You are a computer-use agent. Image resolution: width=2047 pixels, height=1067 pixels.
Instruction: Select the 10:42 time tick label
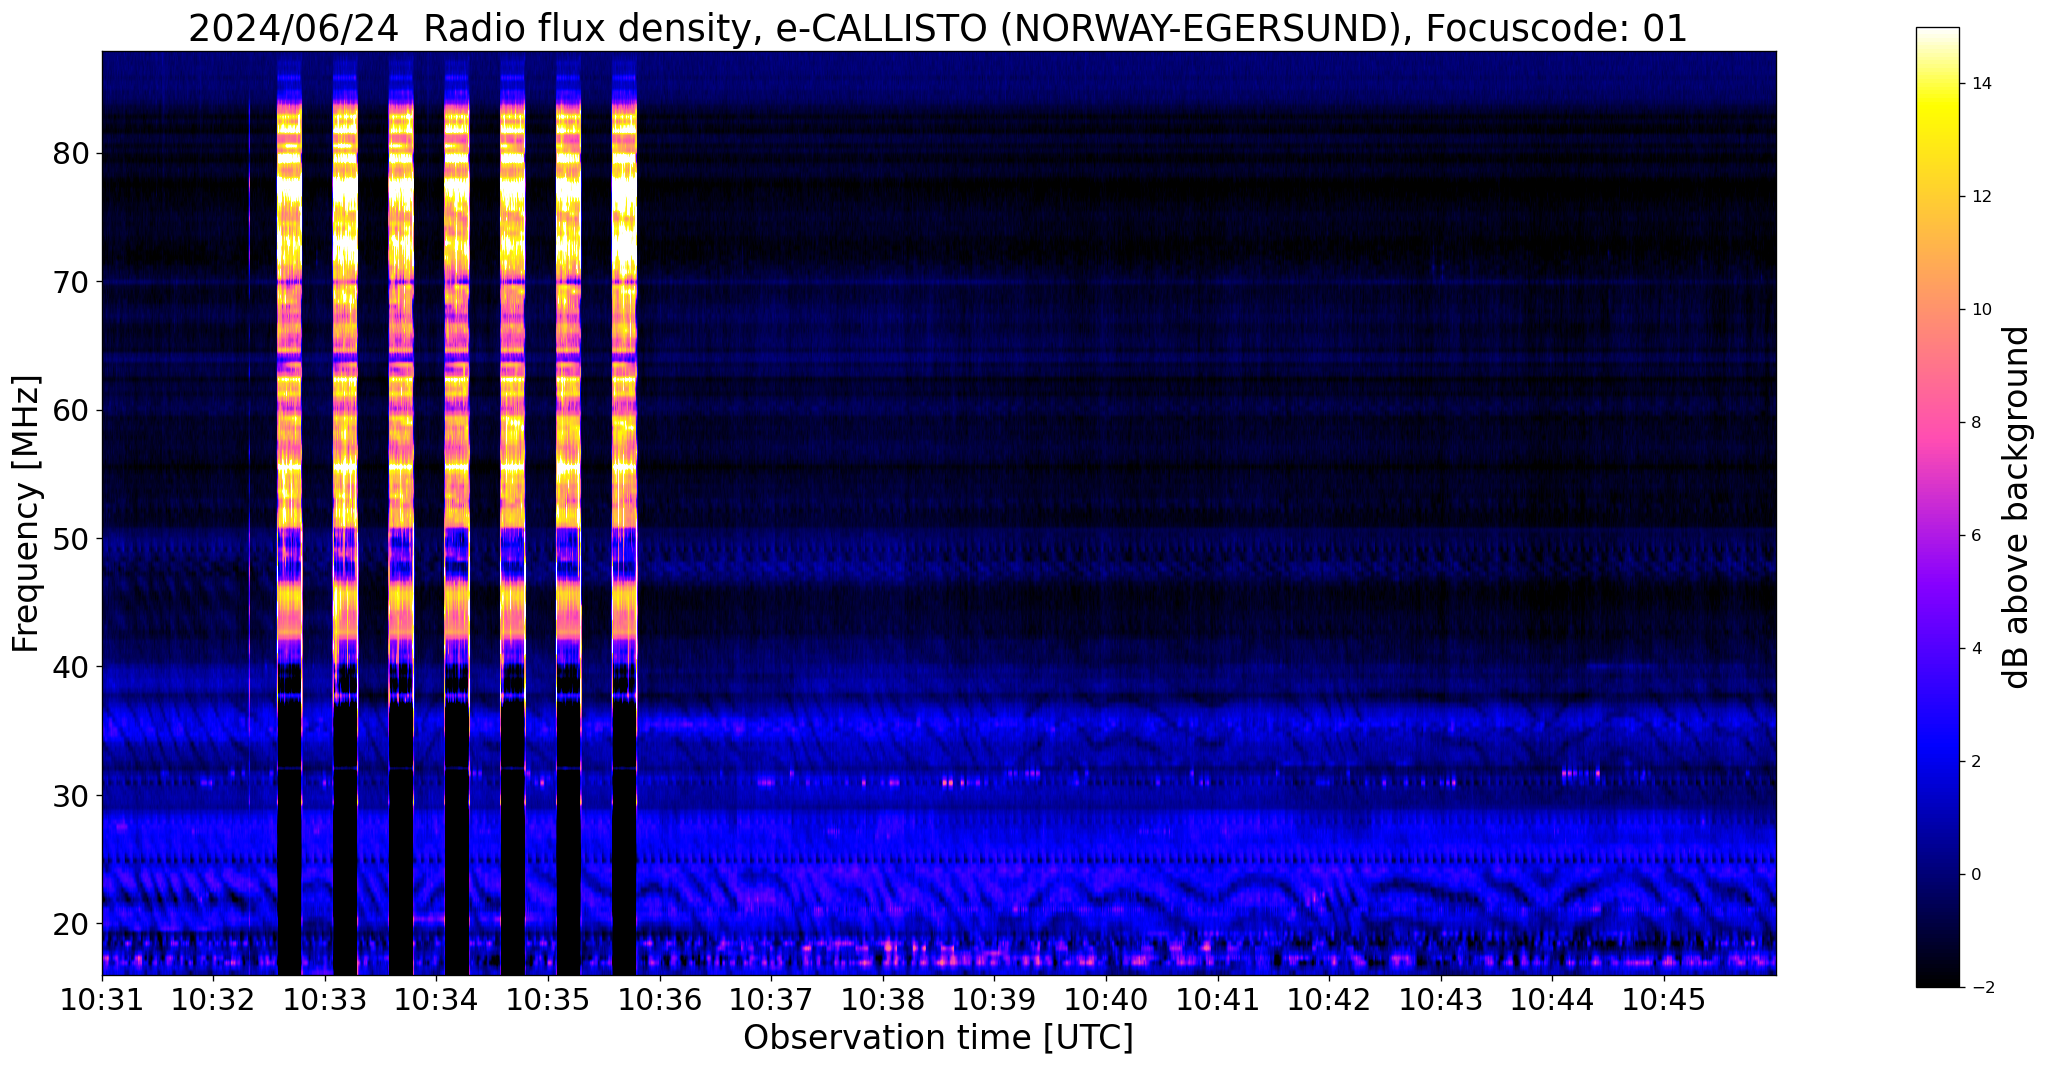[x=1329, y=1000]
